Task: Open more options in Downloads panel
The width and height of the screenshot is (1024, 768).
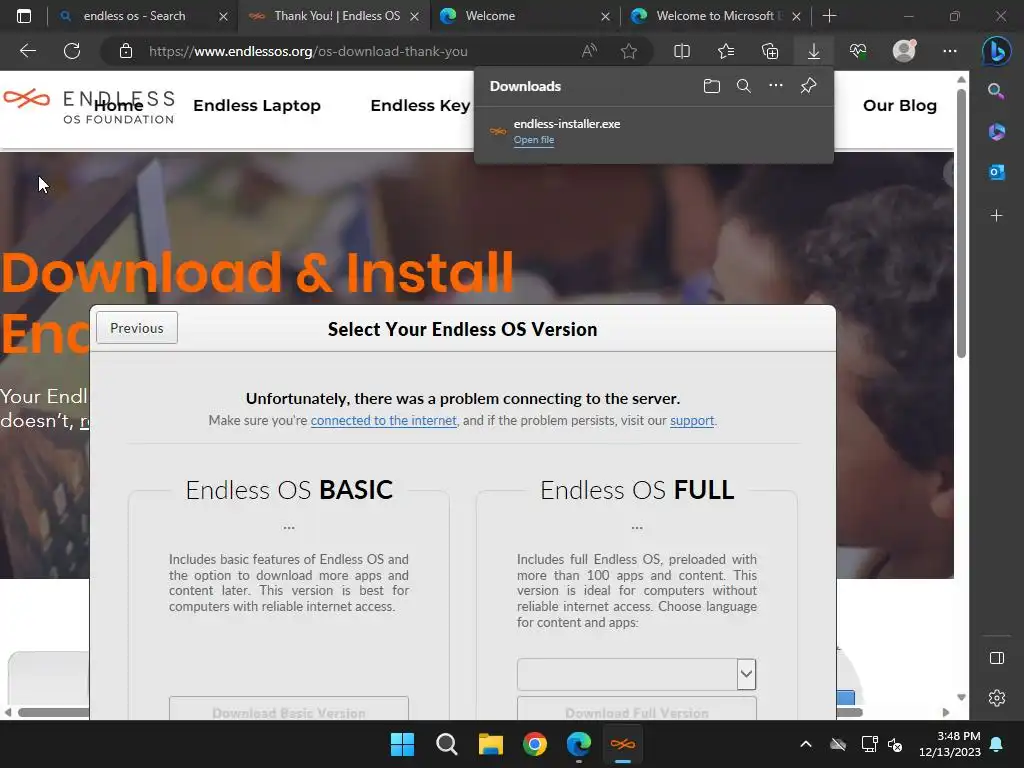Action: click(x=775, y=86)
